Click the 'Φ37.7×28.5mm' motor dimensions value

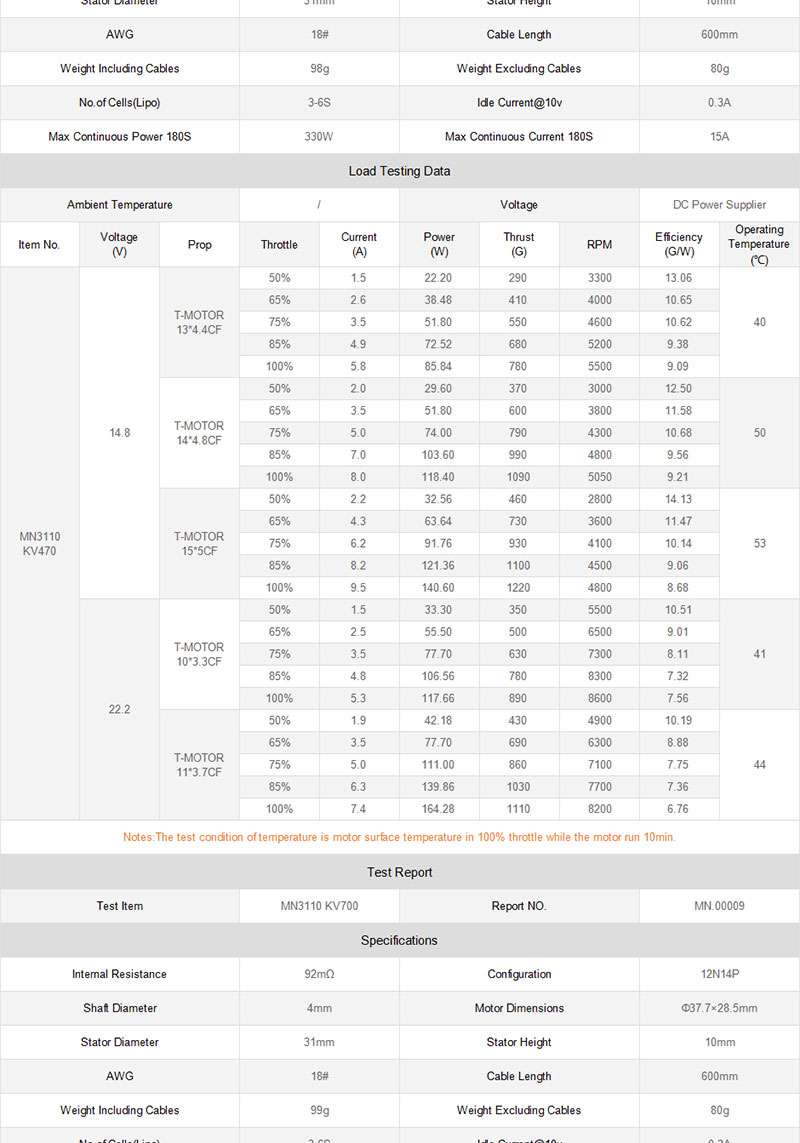coord(719,1009)
